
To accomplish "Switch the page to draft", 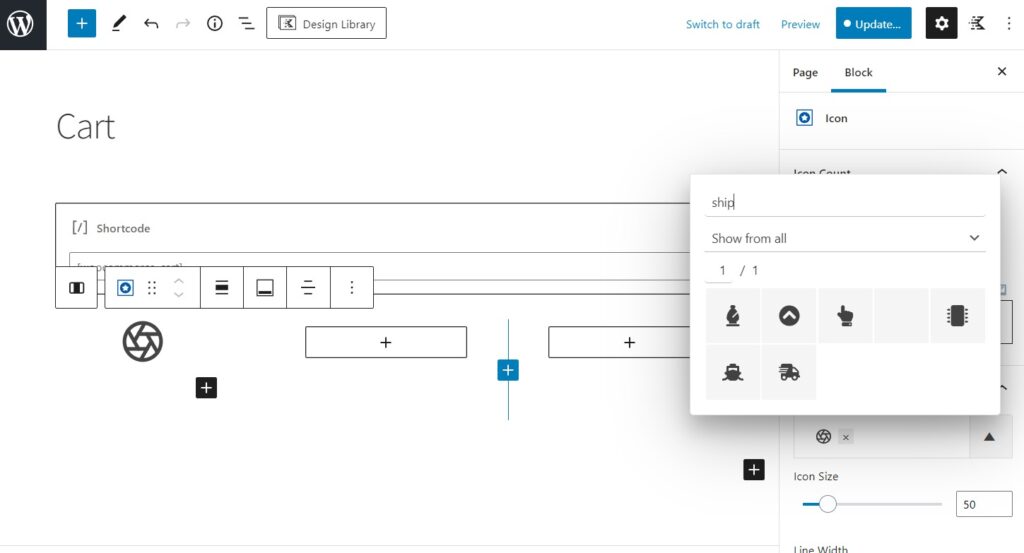I will (x=722, y=24).
